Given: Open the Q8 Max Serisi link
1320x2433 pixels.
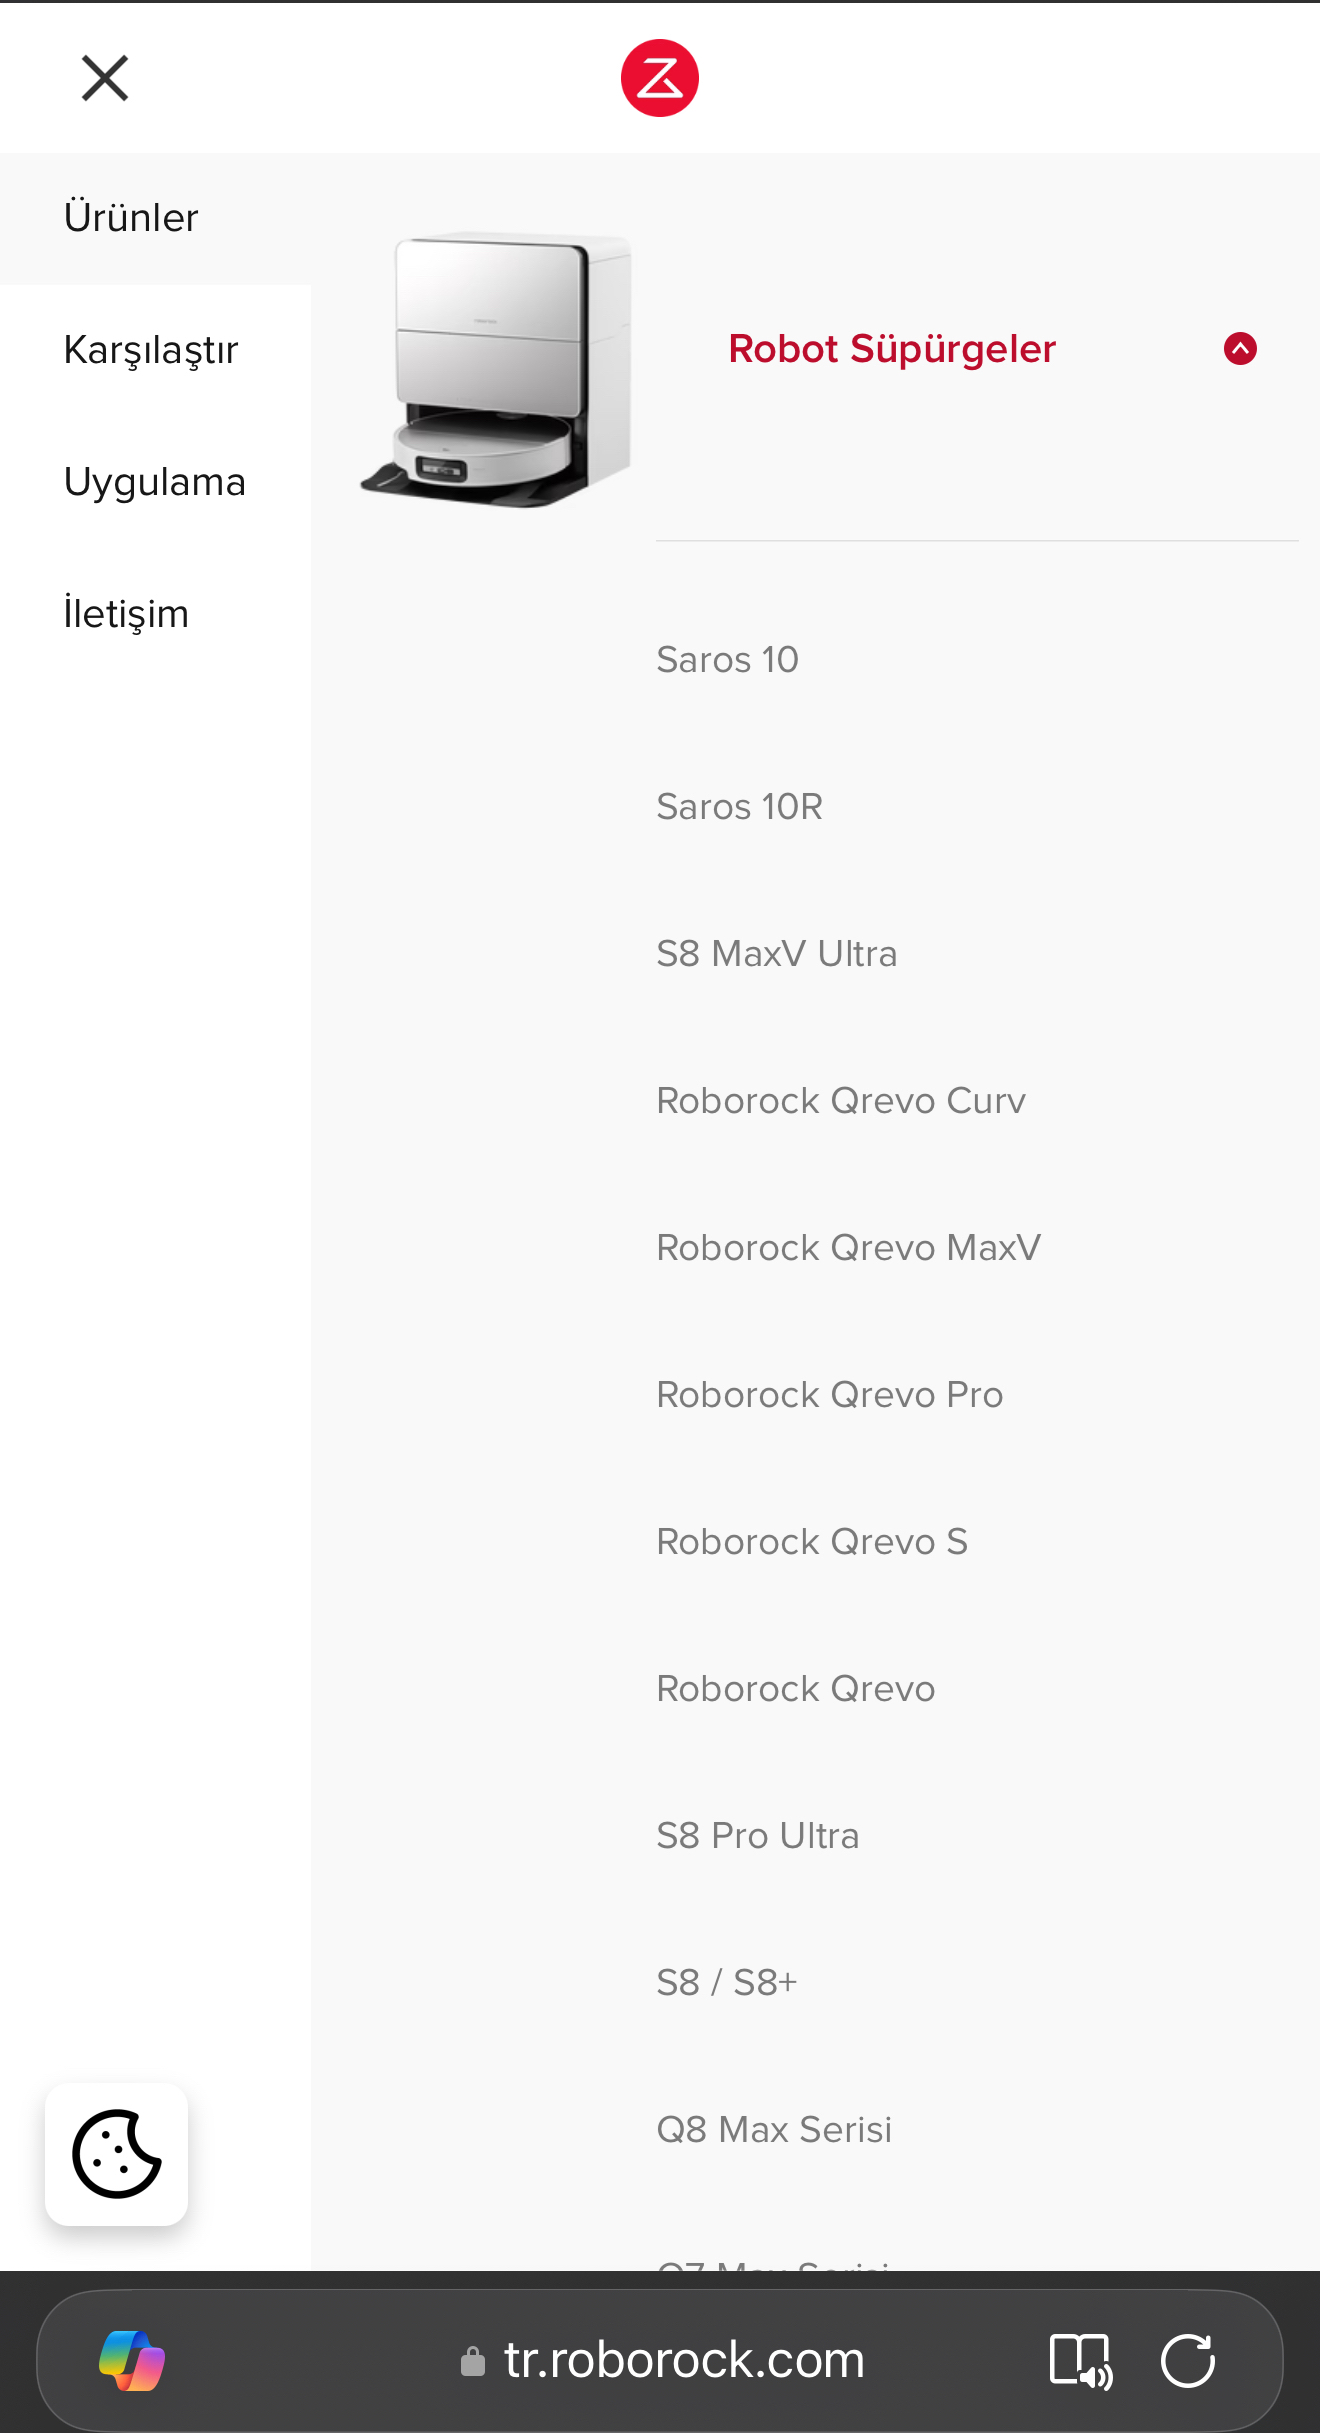Looking at the screenshot, I should tap(774, 2130).
